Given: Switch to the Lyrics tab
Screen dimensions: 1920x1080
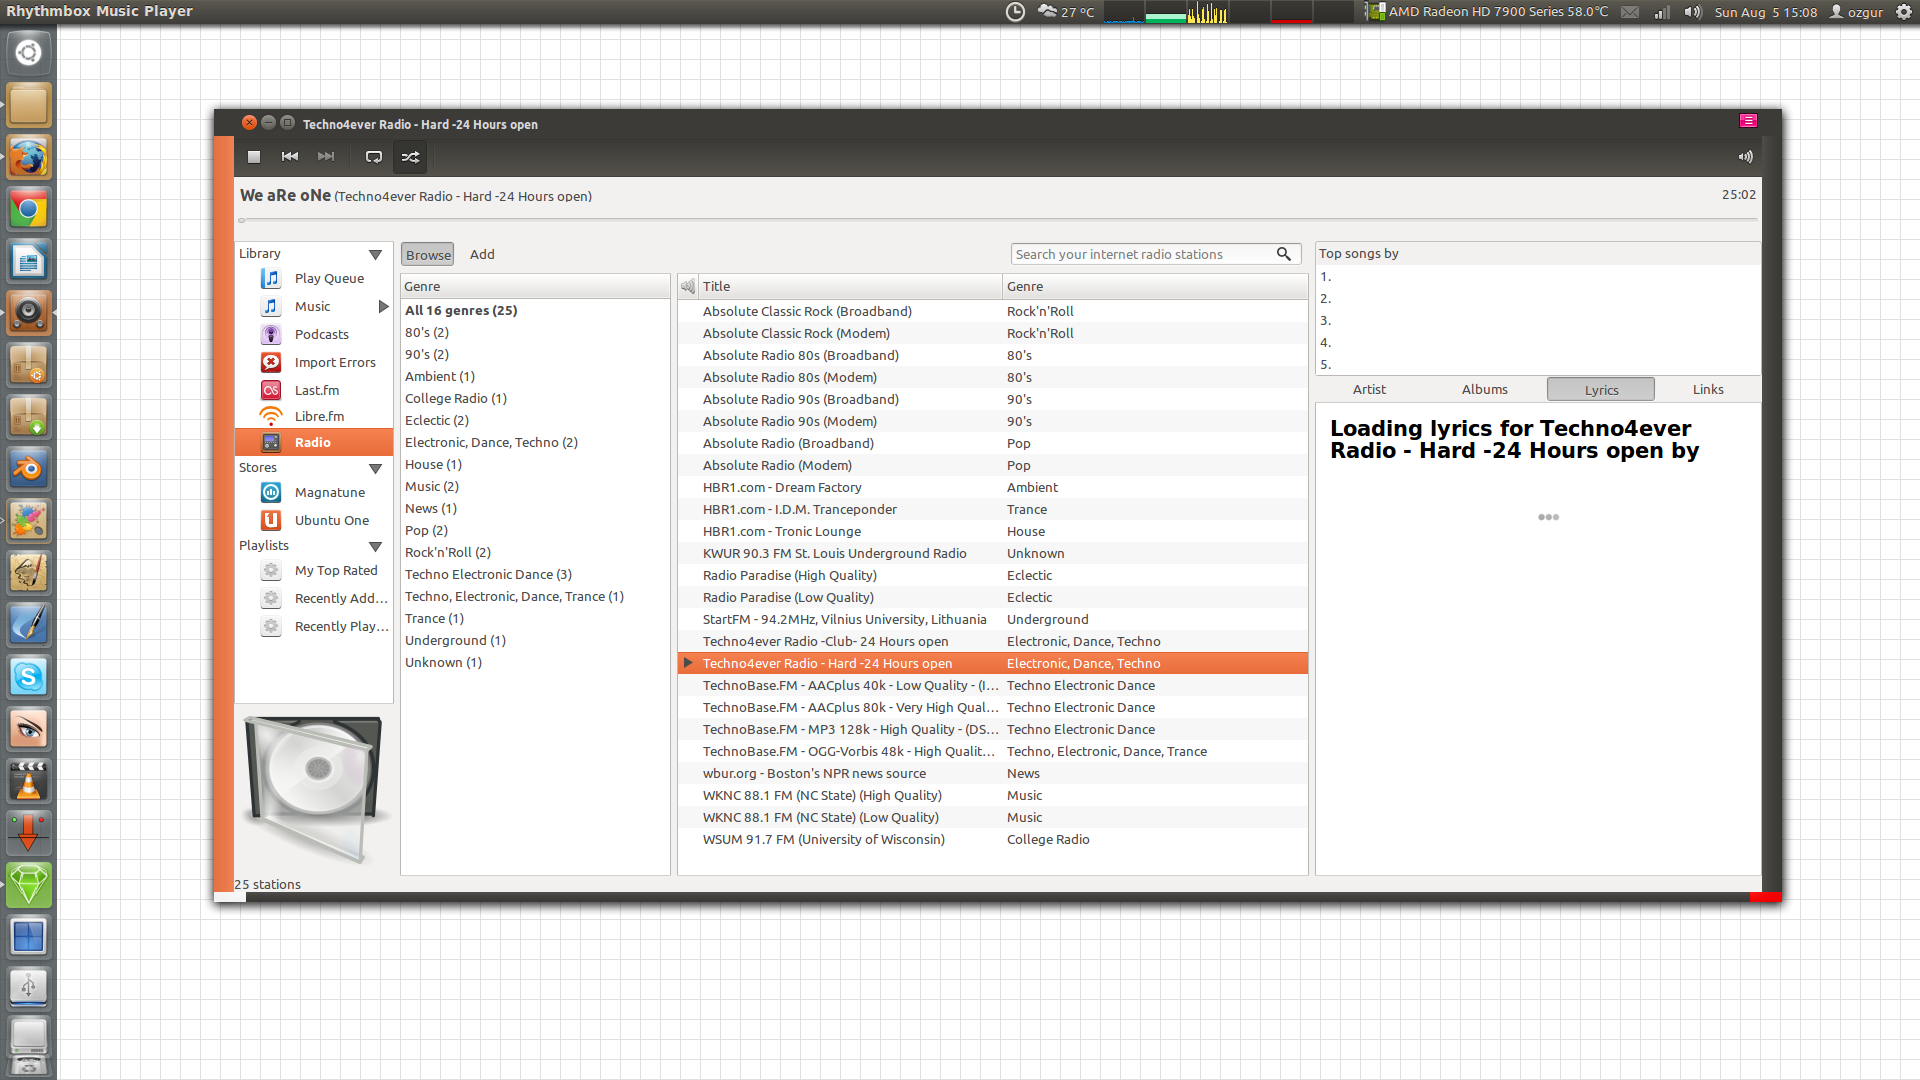Looking at the screenshot, I should [x=1601, y=390].
